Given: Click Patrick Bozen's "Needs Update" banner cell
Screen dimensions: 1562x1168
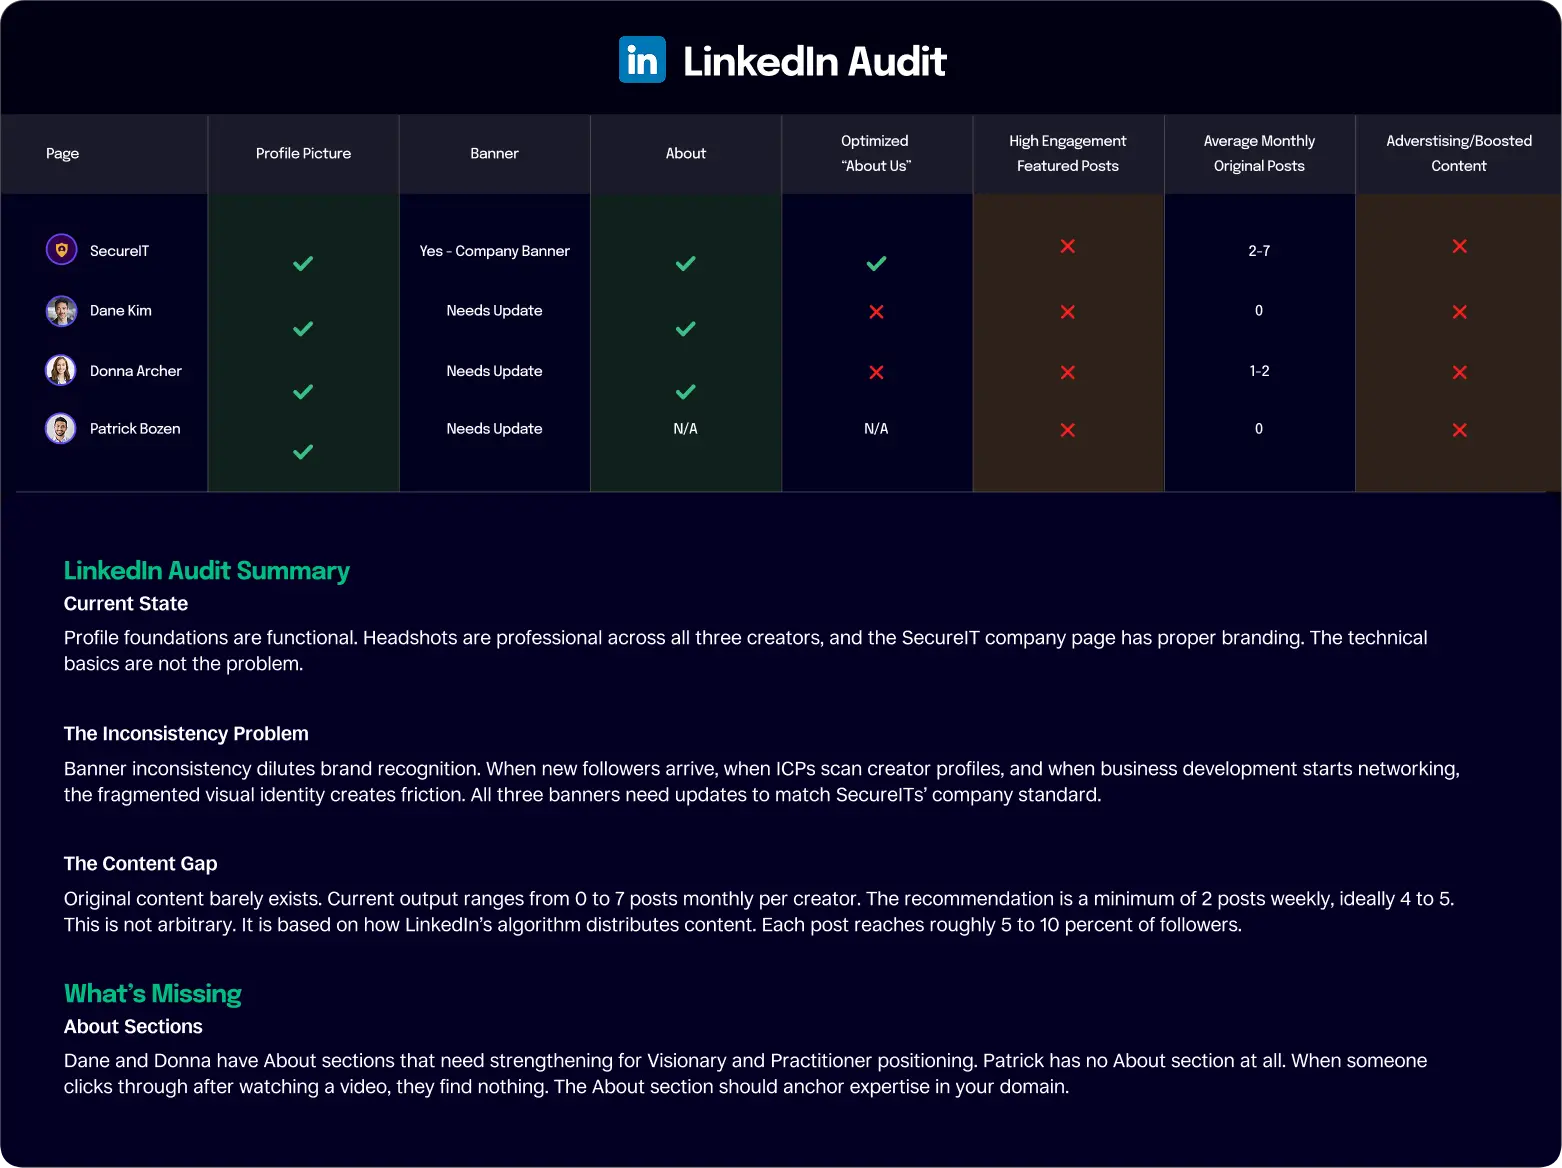Looking at the screenshot, I should (x=494, y=429).
